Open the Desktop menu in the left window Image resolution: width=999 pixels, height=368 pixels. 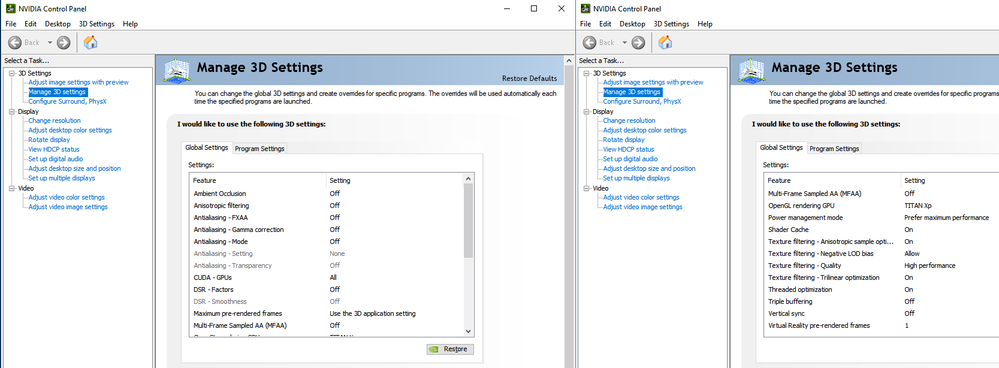57,24
